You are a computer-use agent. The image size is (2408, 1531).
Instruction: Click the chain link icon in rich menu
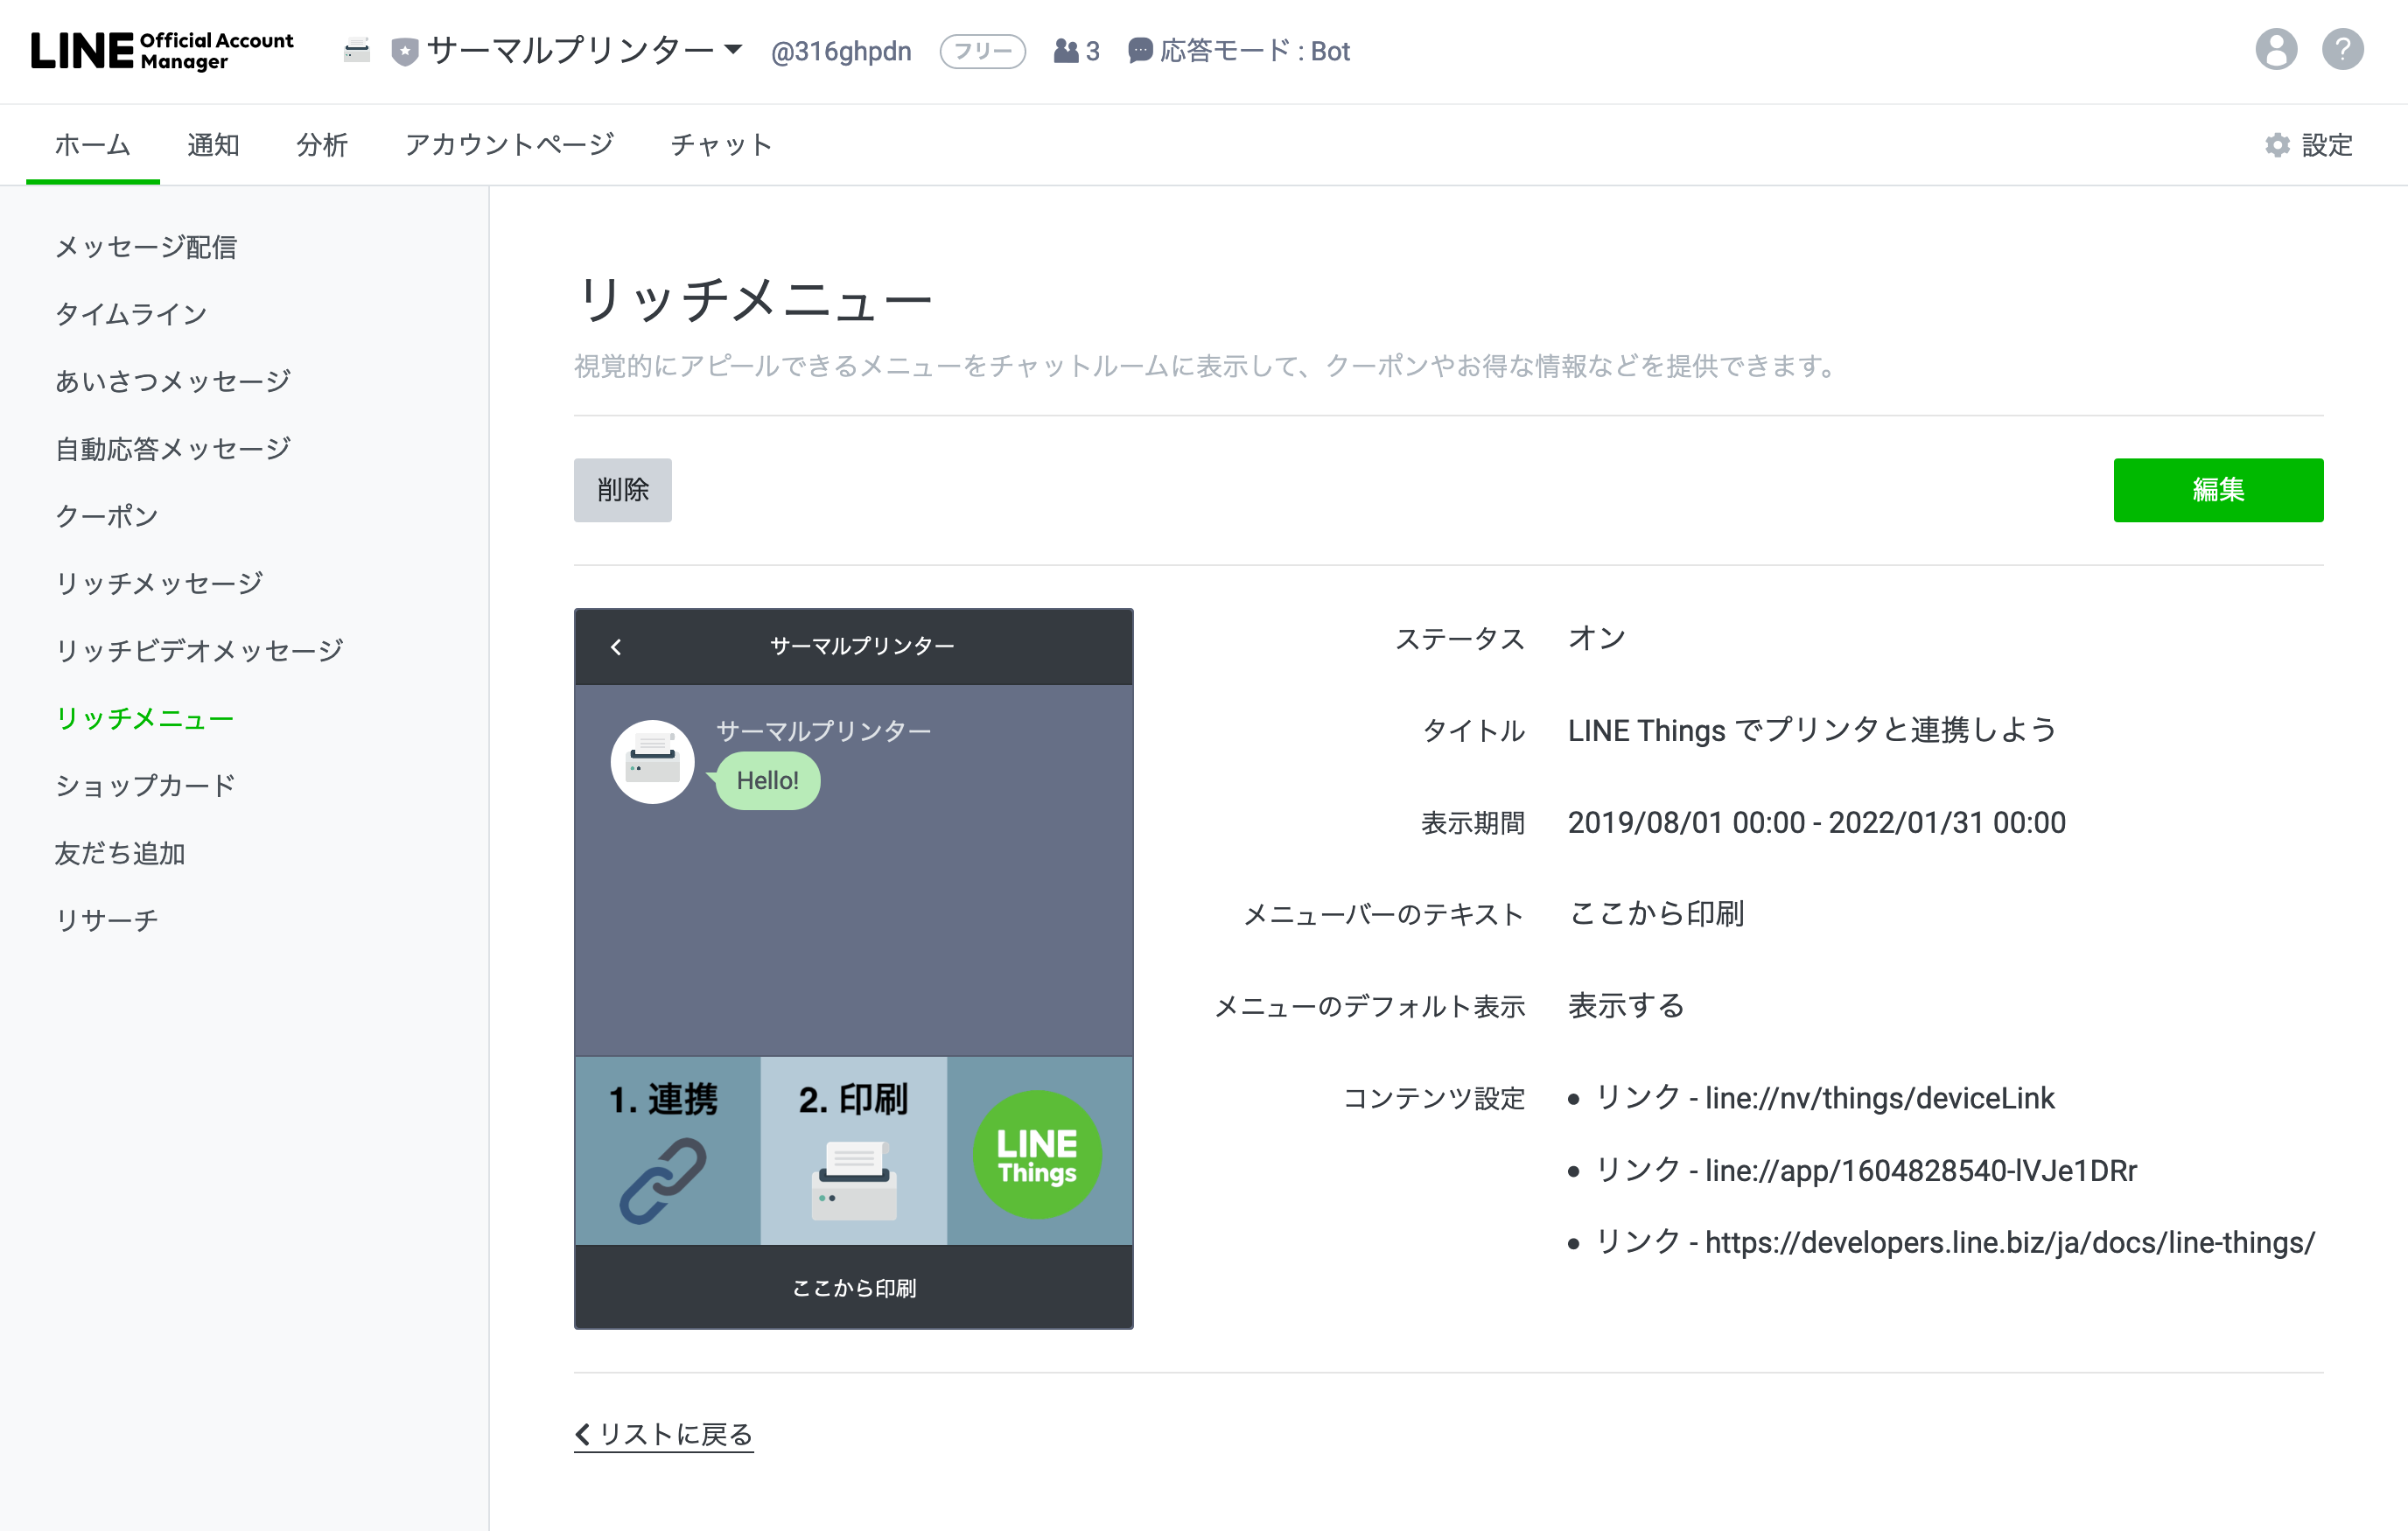click(x=663, y=1180)
